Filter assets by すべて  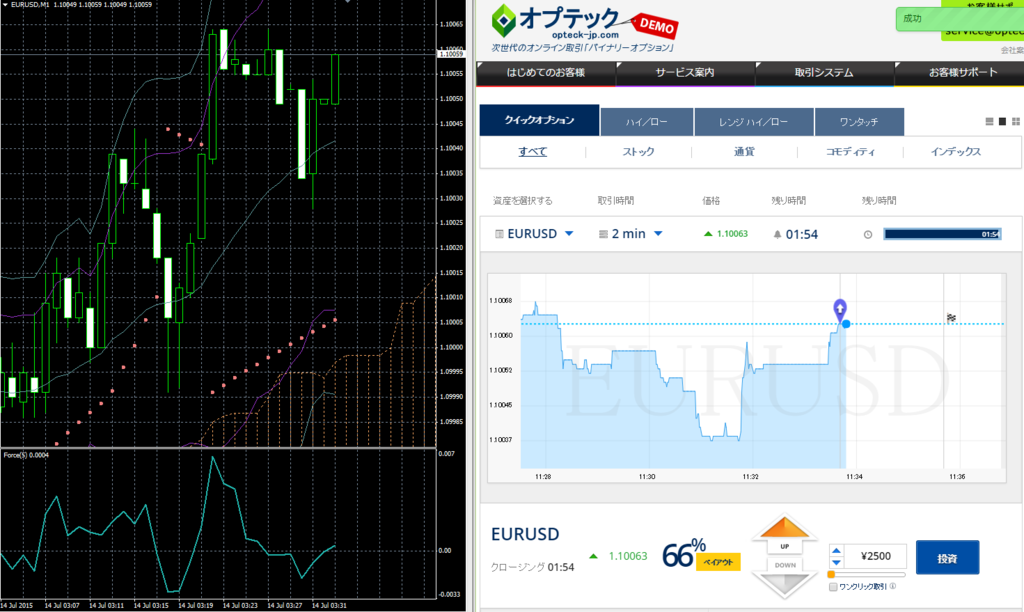click(533, 152)
